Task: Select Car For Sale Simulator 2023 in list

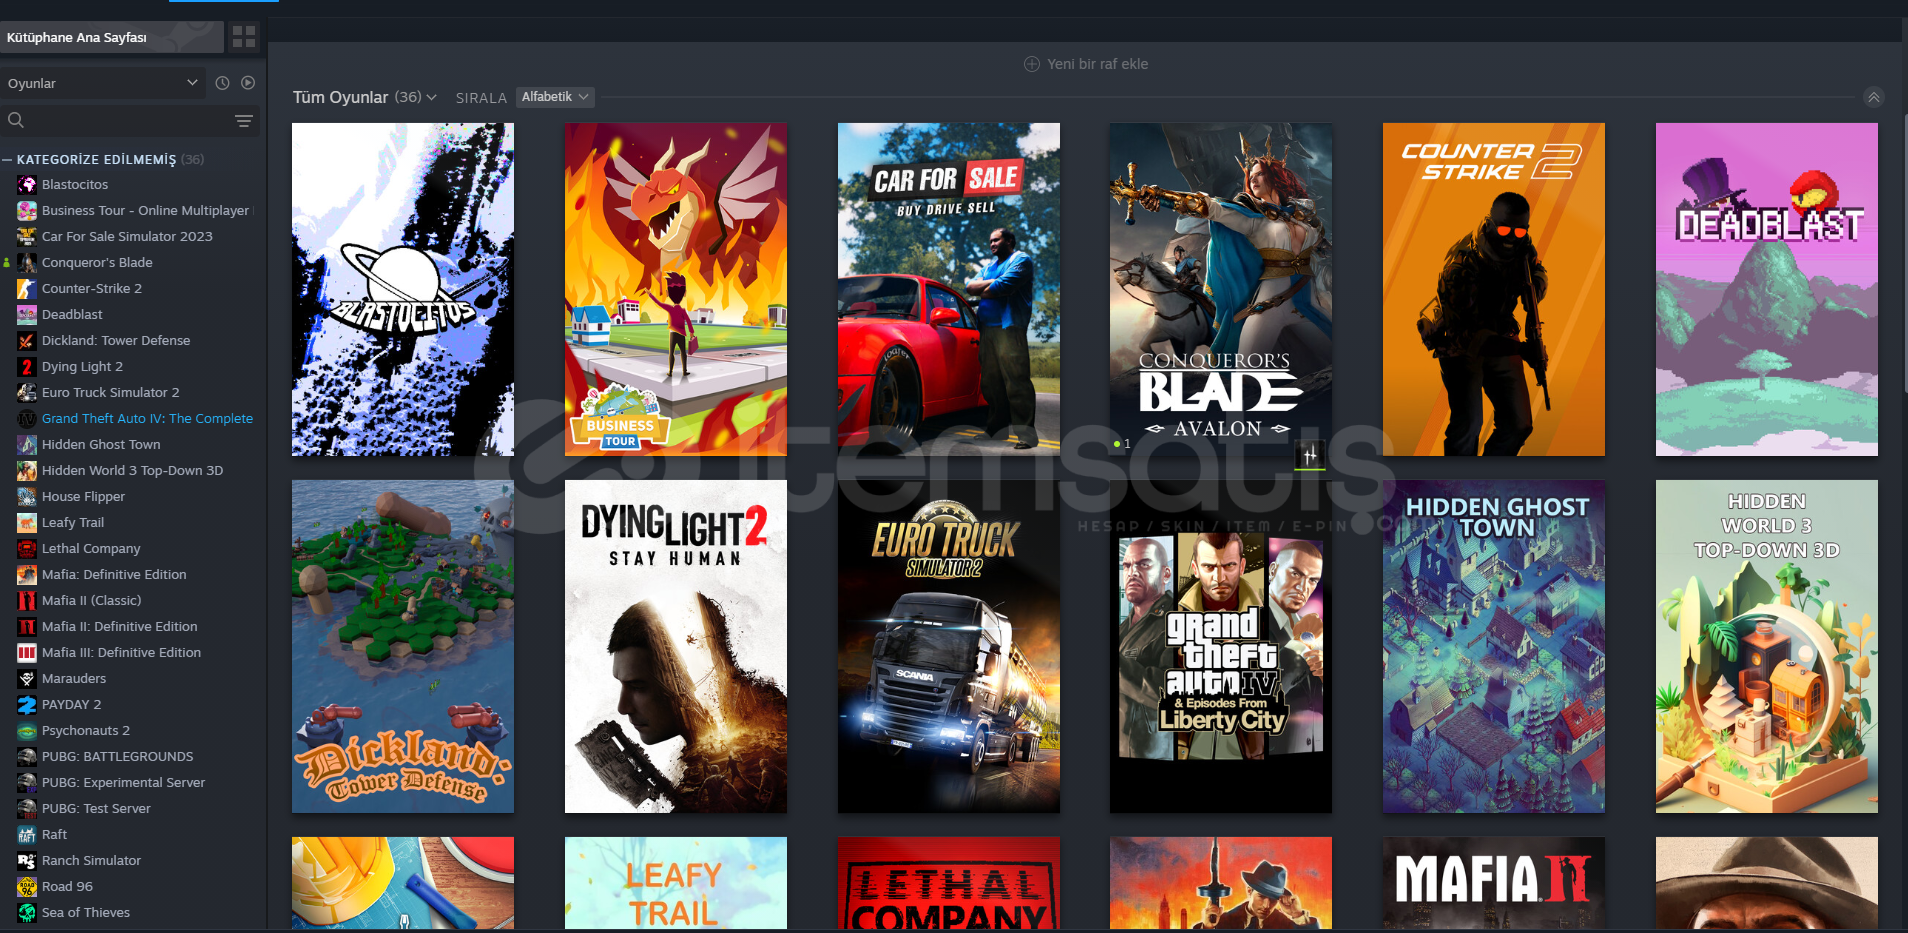Action: click(127, 236)
